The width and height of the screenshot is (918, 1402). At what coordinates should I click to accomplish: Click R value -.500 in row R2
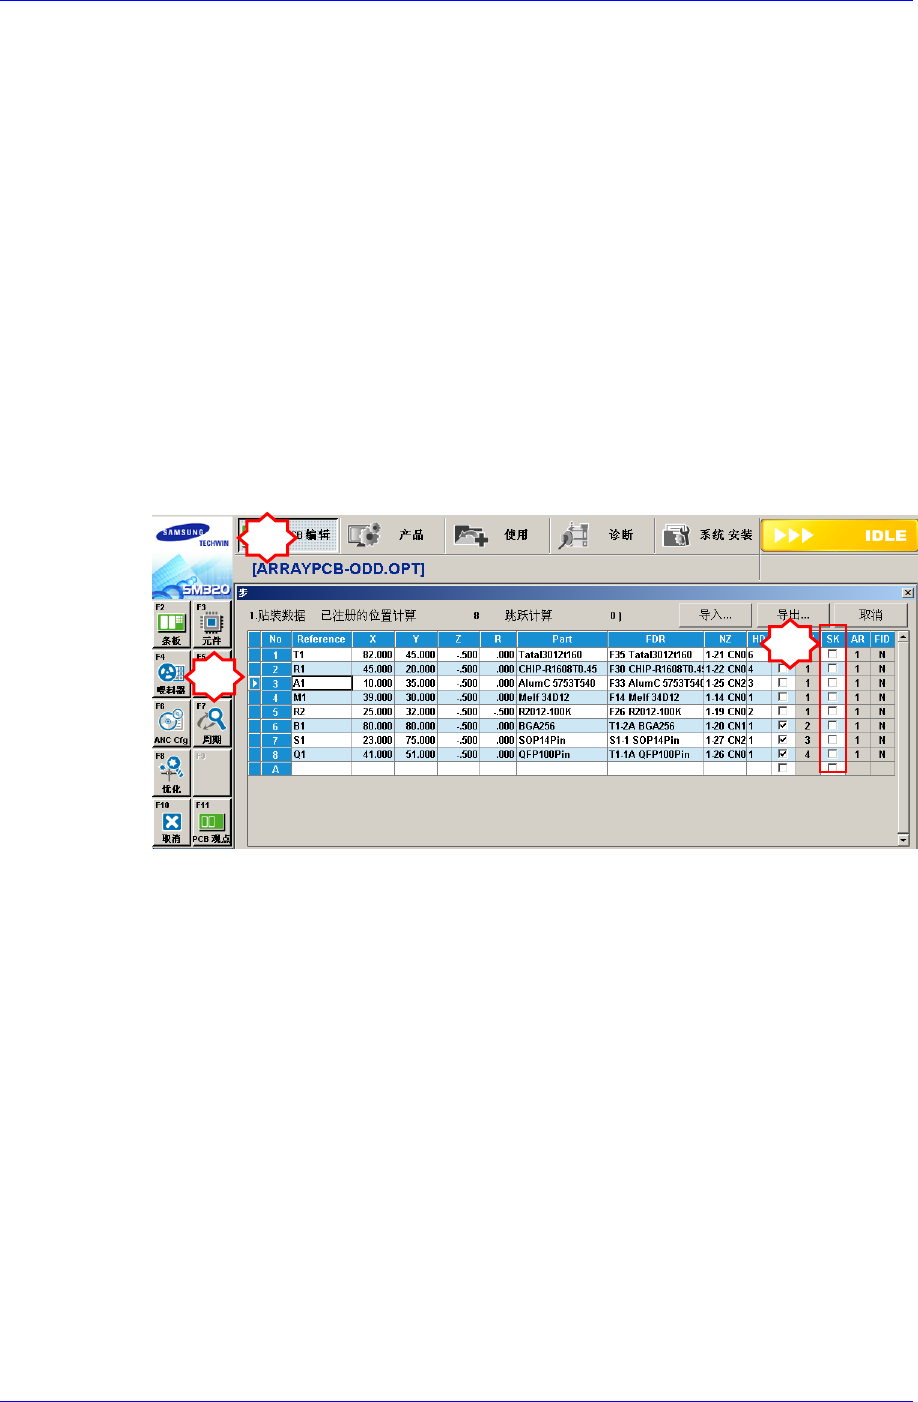tap(497, 711)
